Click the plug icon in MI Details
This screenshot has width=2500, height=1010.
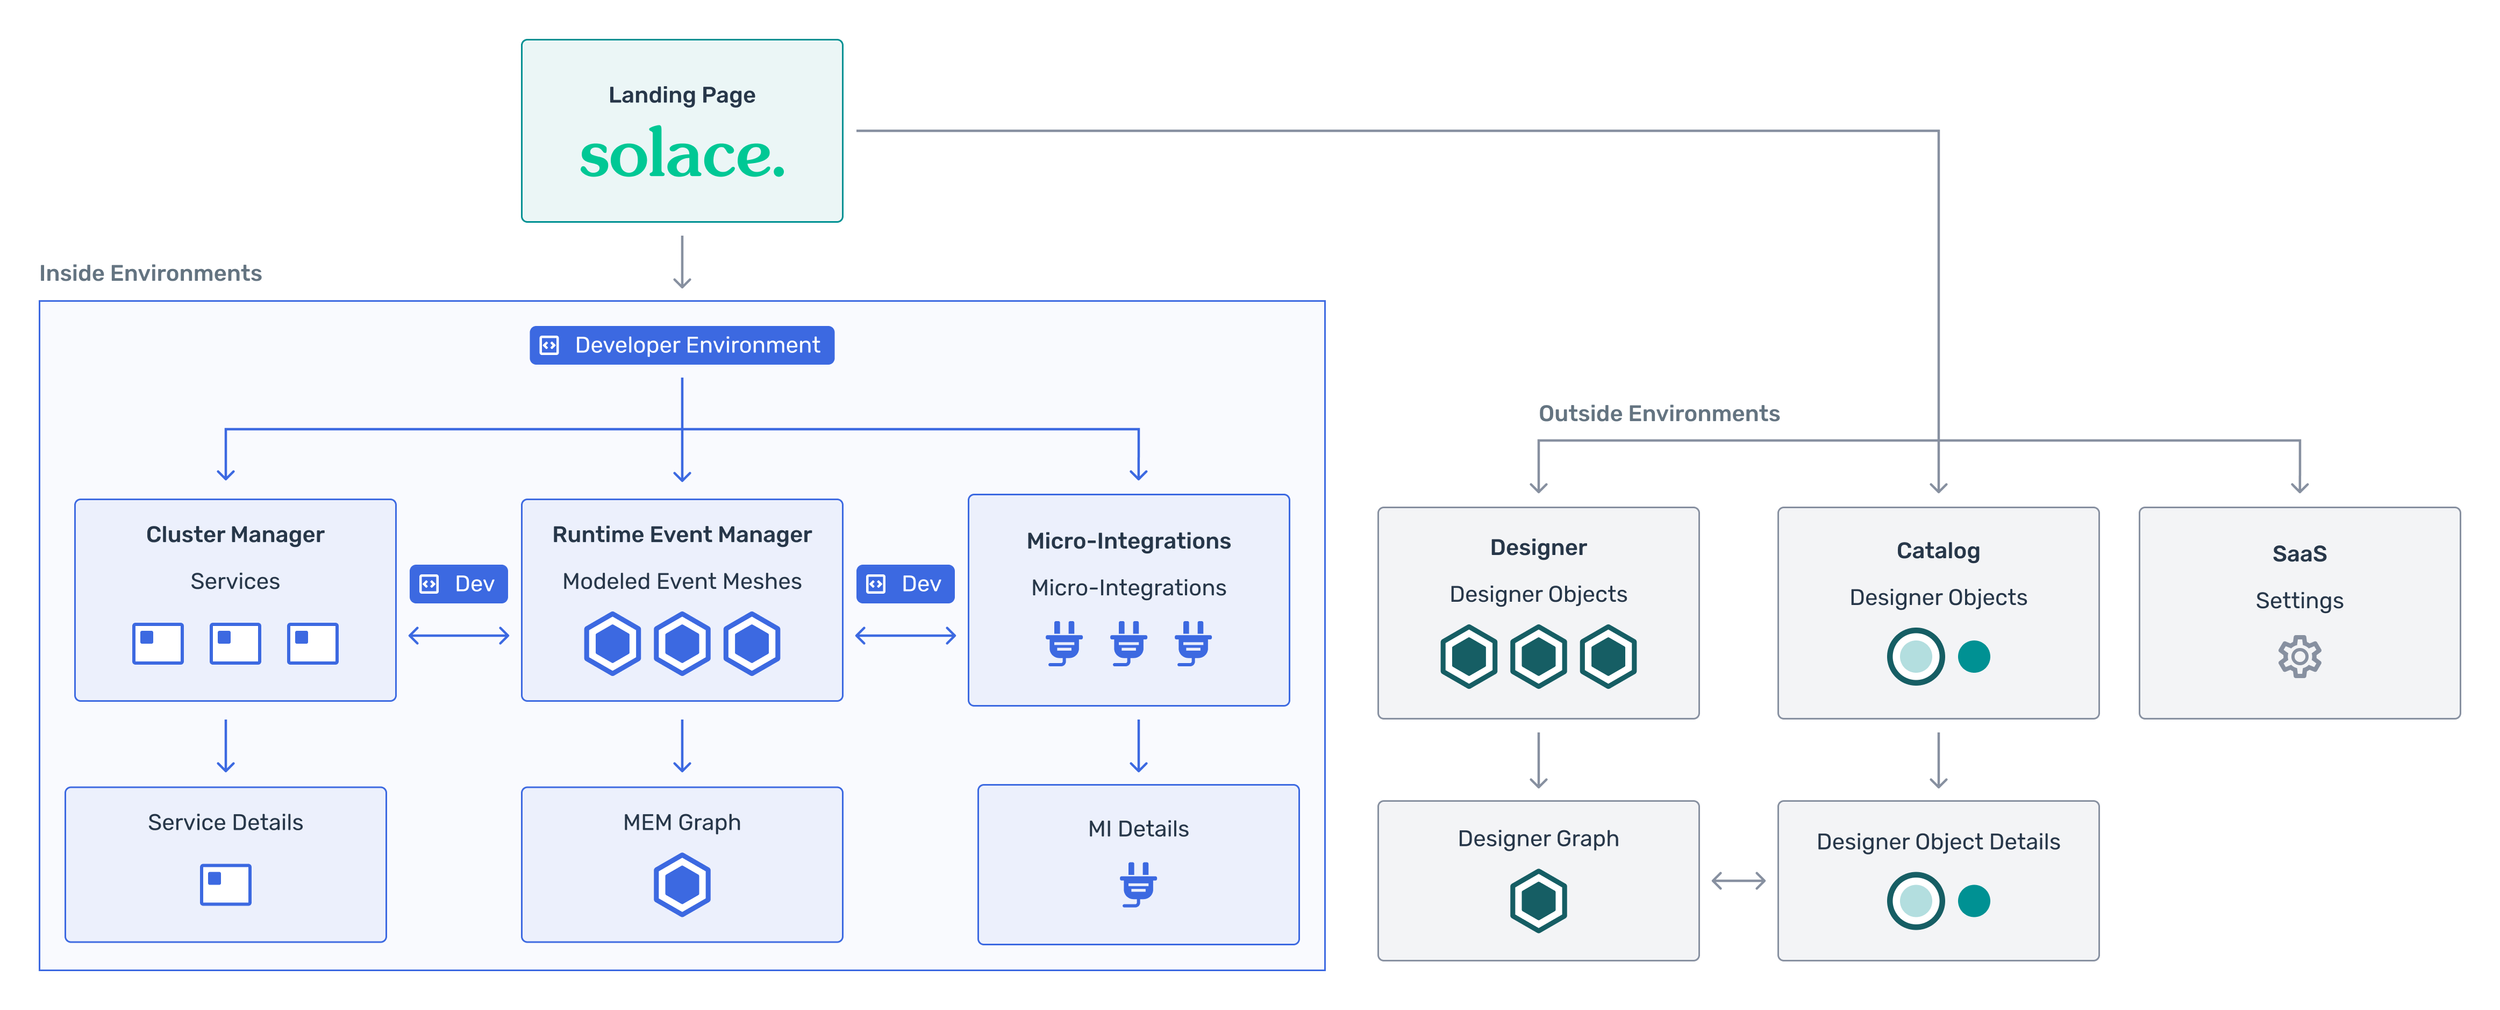(x=1138, y=885)
